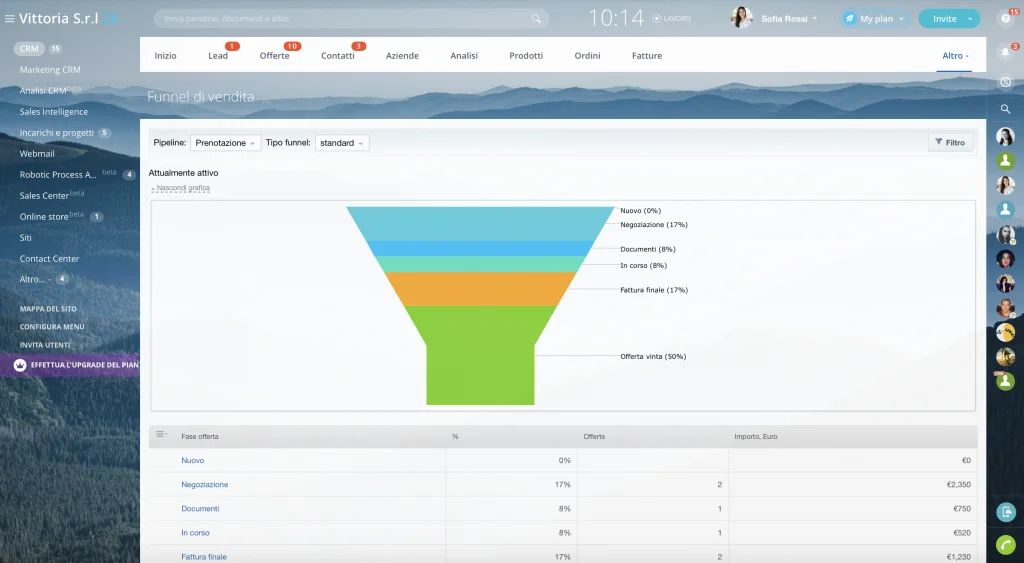
Task: Expand the Pipeline Prenotazione dropdown
Action: (x=225, y=143)
